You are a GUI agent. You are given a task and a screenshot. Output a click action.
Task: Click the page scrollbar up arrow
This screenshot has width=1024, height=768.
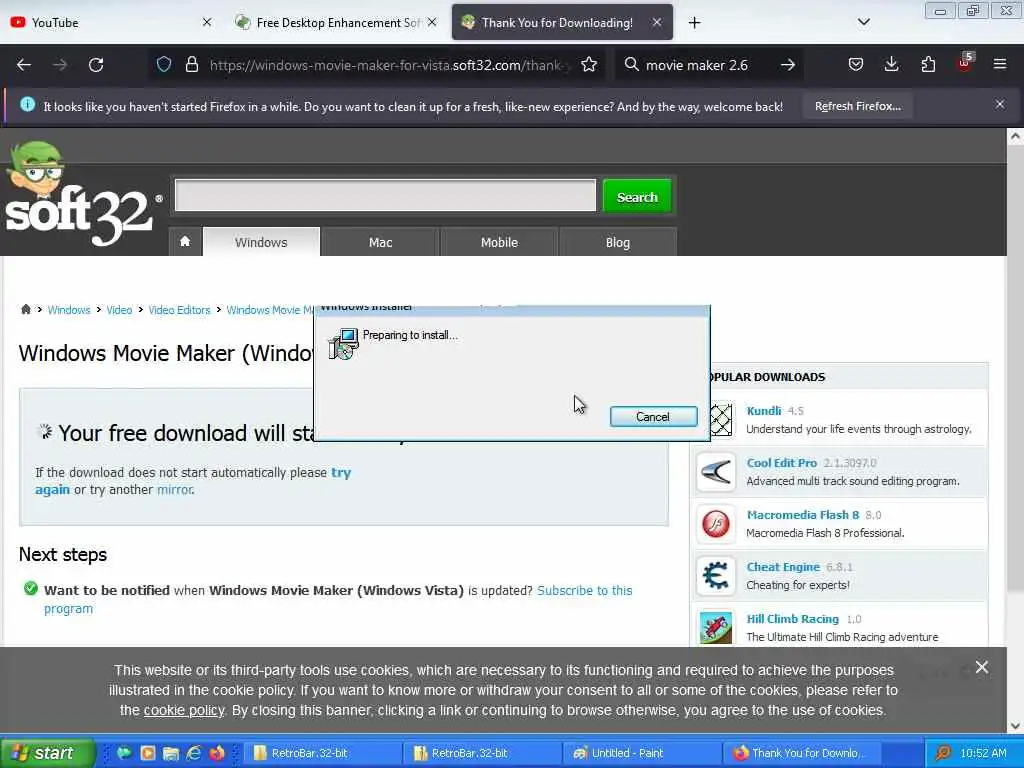pos(1015,136)
